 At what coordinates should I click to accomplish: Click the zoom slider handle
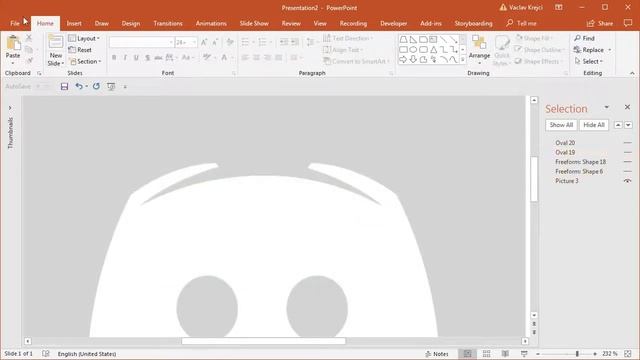(577, 354)
